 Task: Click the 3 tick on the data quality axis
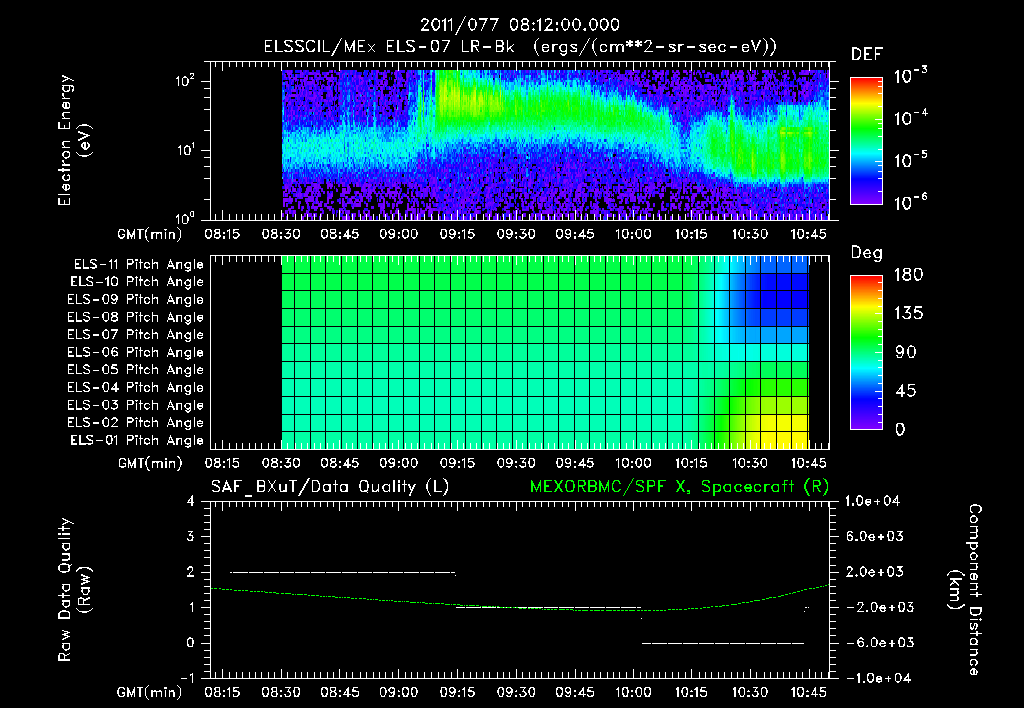(x=191, y=536)
